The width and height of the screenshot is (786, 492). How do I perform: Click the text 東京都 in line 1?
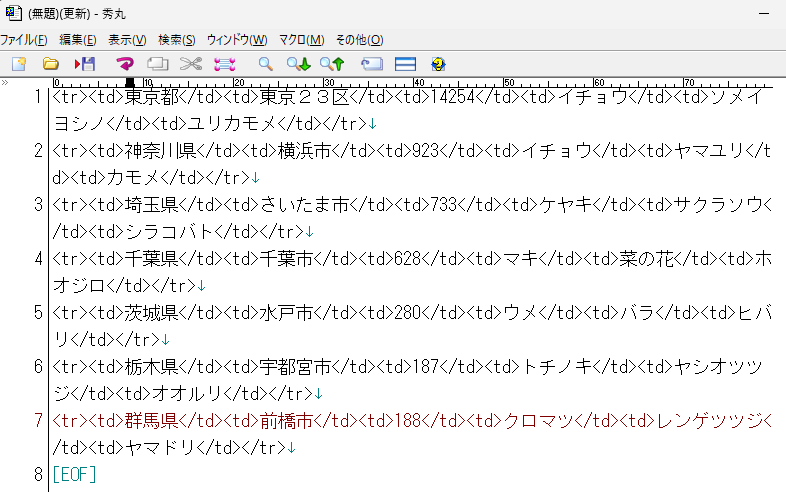(151, 96)
